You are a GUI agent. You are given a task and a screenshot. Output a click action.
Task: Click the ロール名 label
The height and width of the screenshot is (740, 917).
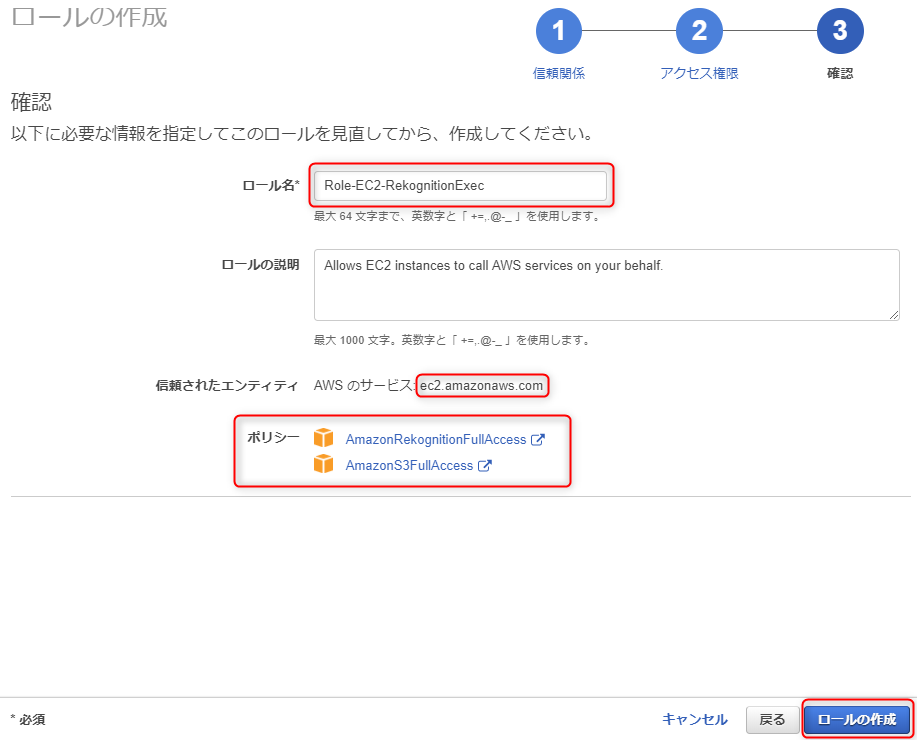(x=271, y=185)
